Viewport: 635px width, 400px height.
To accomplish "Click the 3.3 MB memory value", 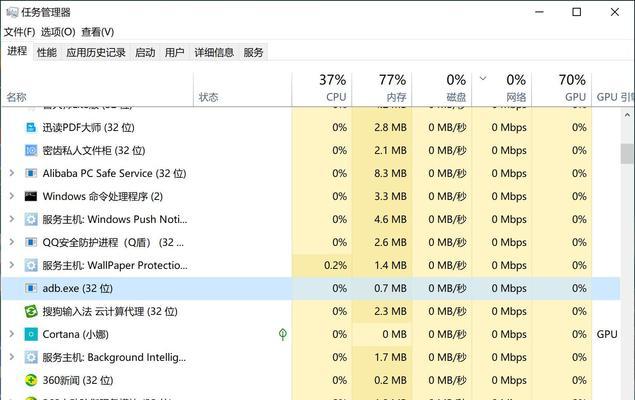I will pos(390,196).
